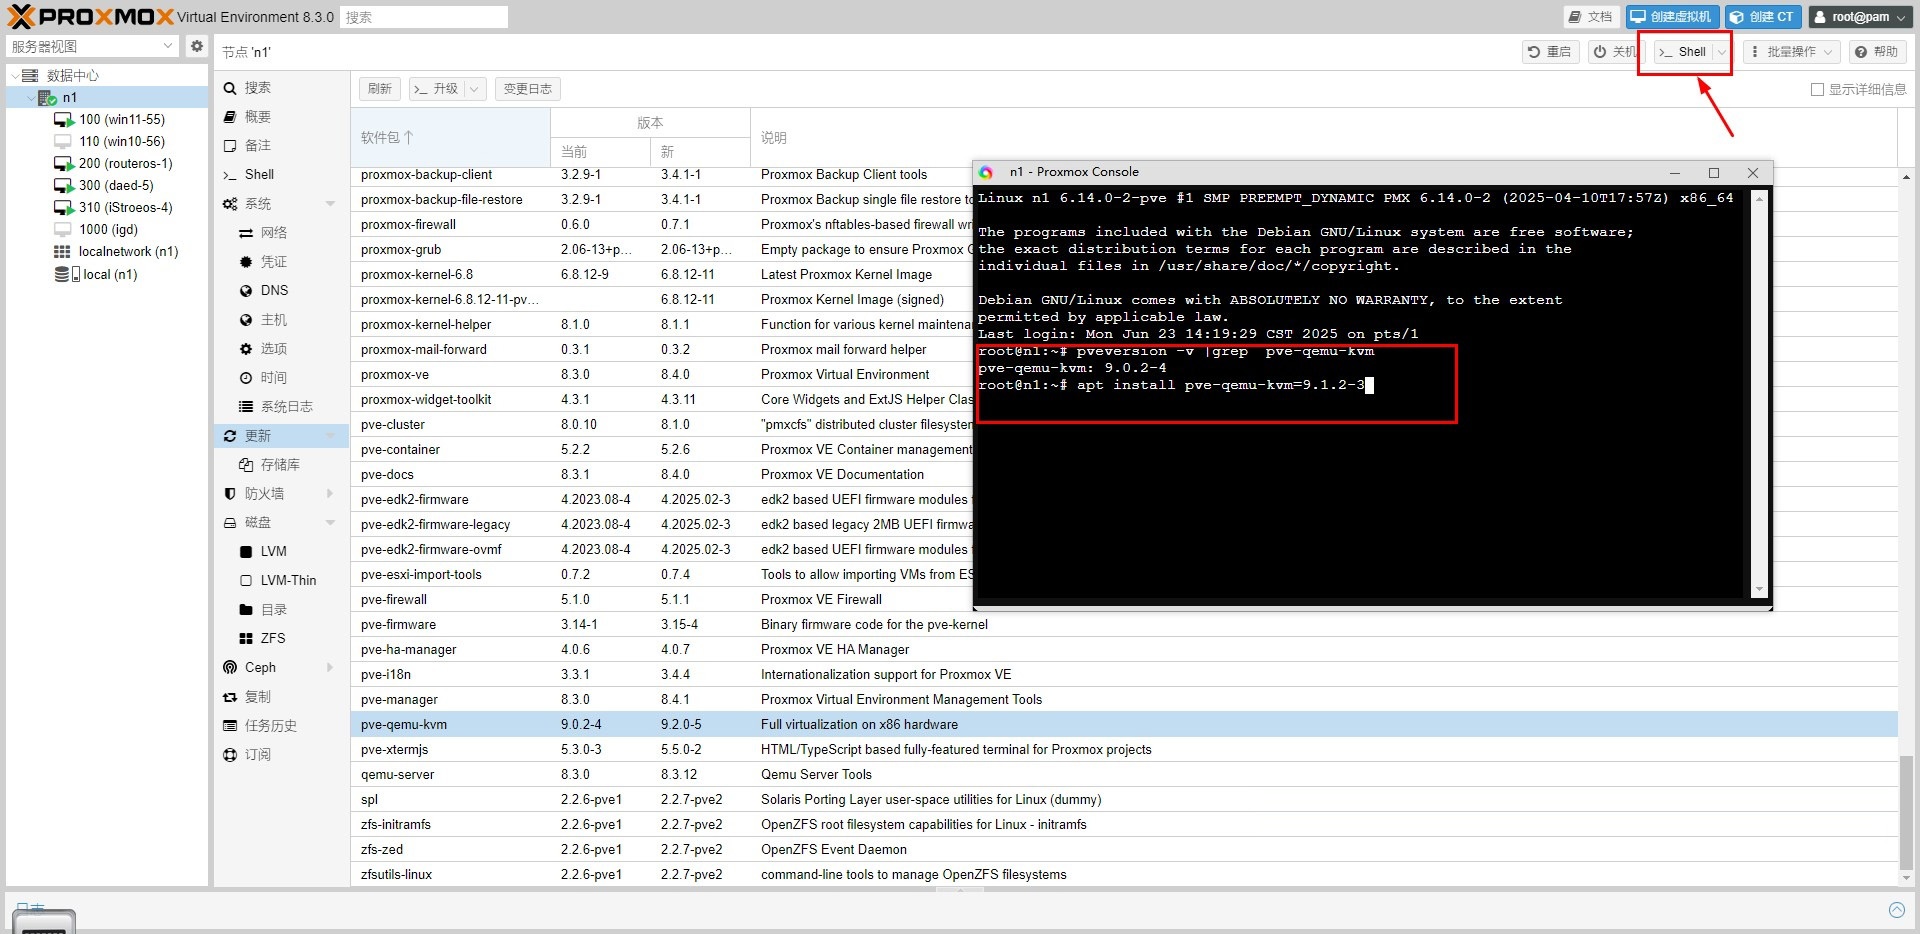Open 存储库 repositories page
Viewport: 1920px width, 934px height.
click(282, 464)
